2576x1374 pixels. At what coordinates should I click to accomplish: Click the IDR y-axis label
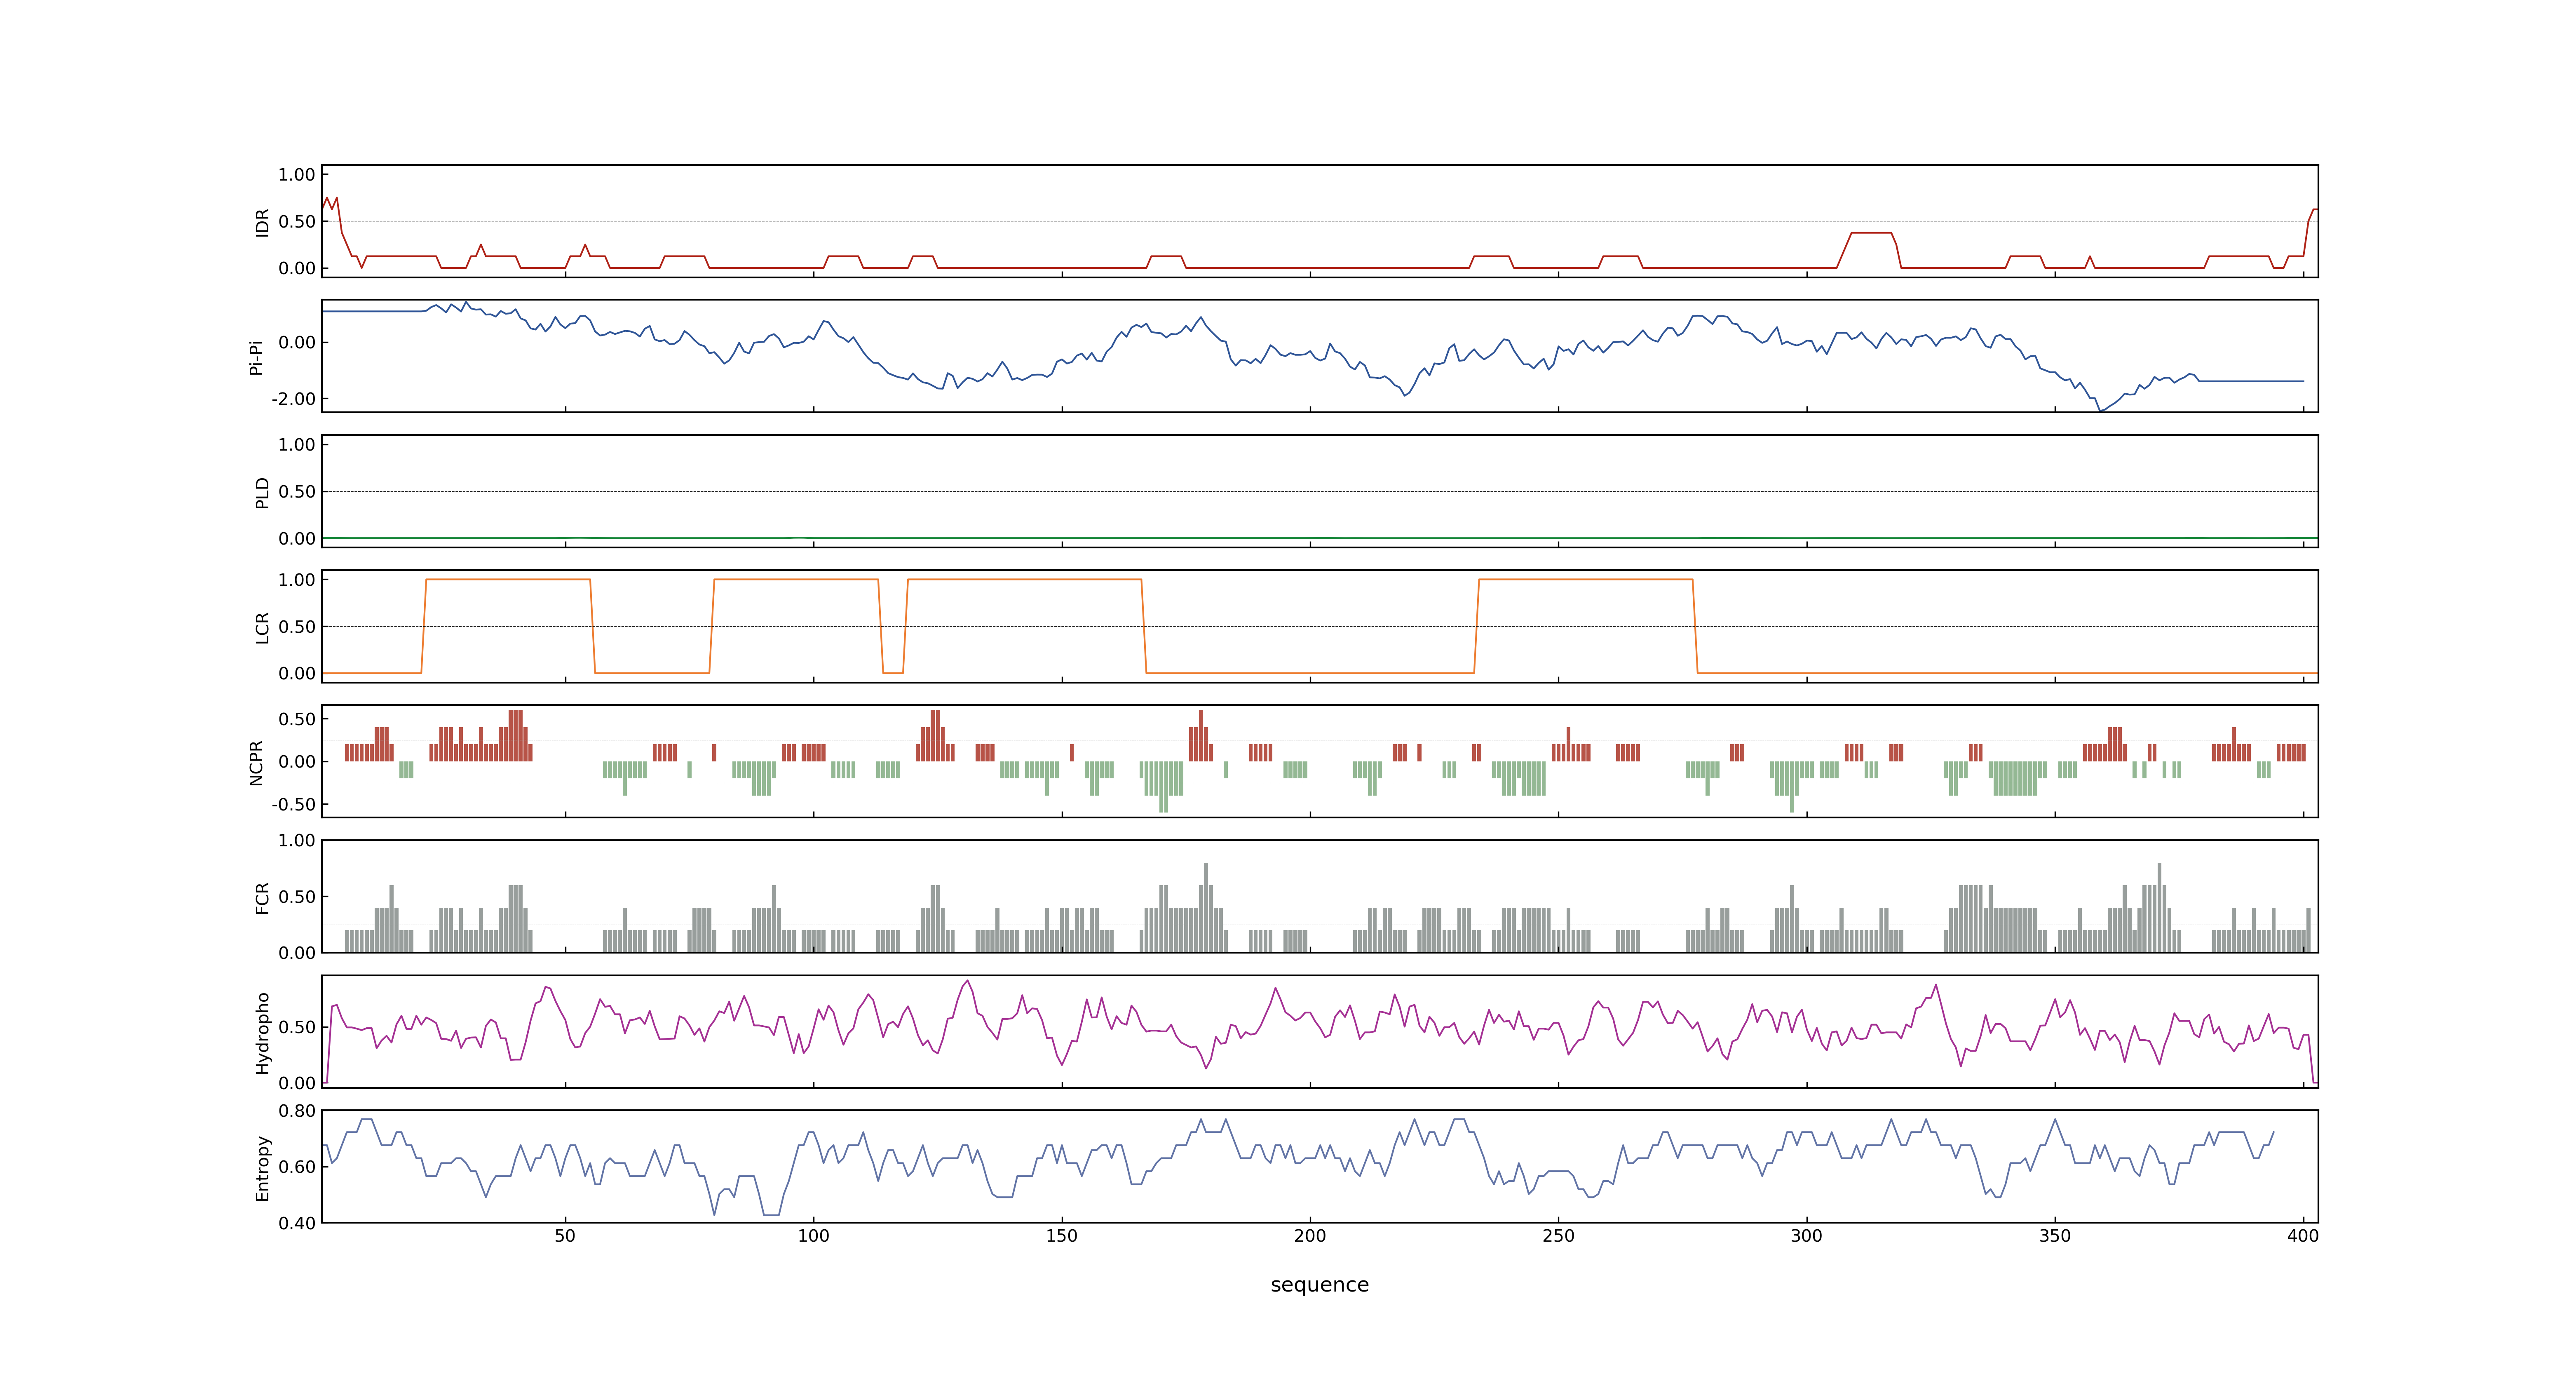262,222
